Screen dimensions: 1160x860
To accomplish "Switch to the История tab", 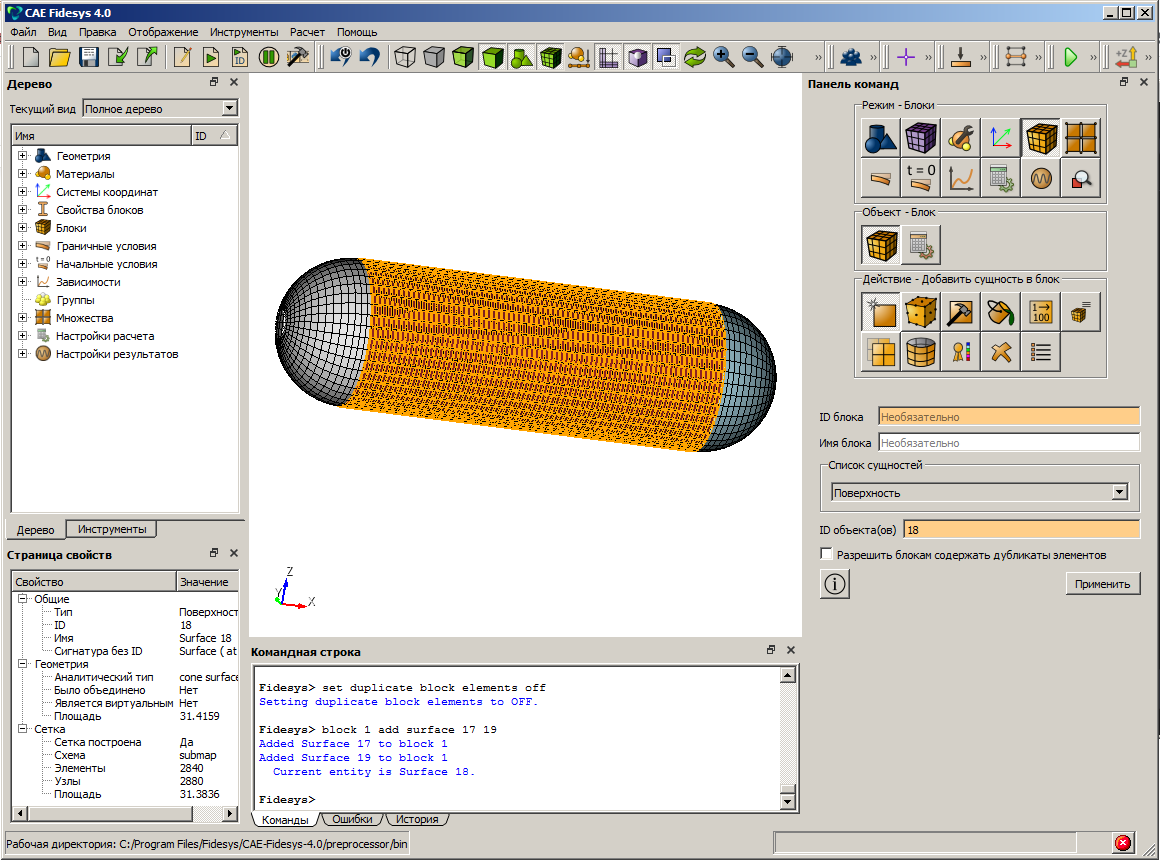I will pyautogui.click(x=417, y=819).
